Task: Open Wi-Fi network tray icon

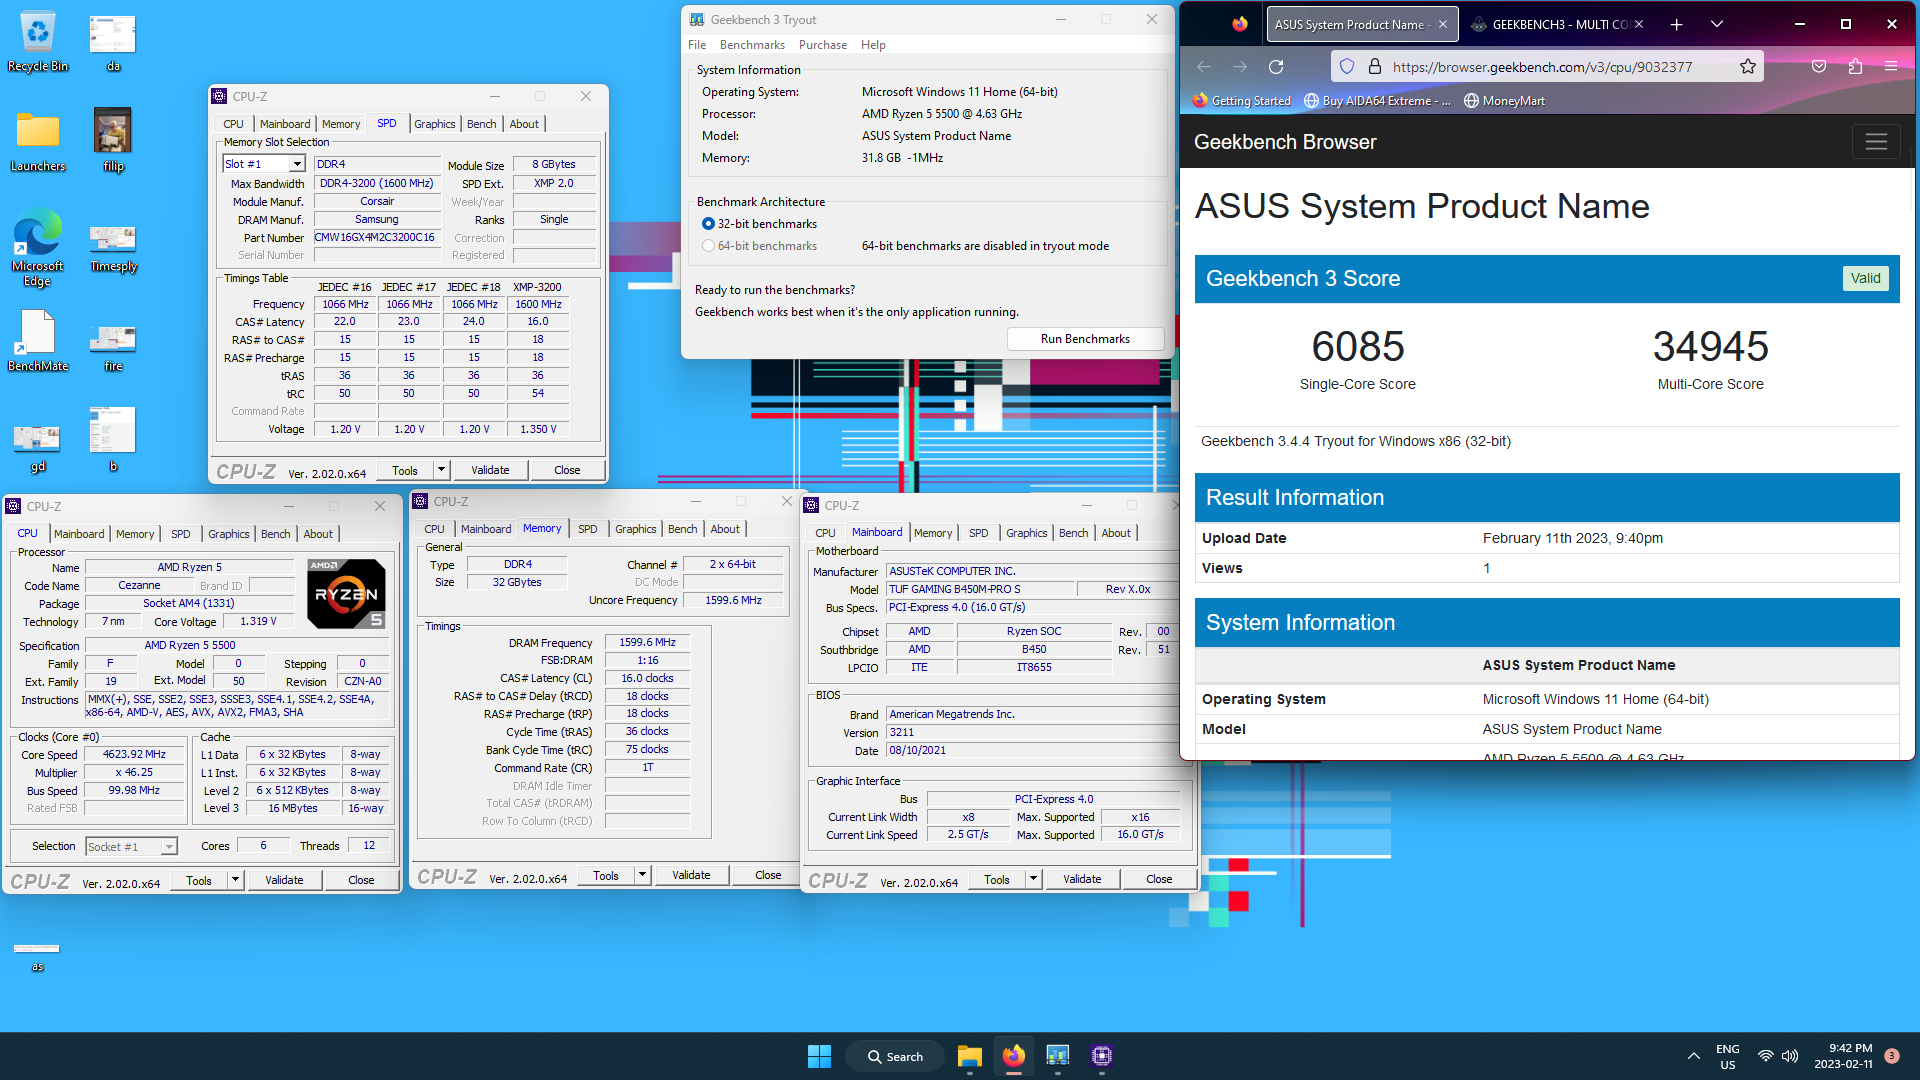Action: coord(1766,1056)
